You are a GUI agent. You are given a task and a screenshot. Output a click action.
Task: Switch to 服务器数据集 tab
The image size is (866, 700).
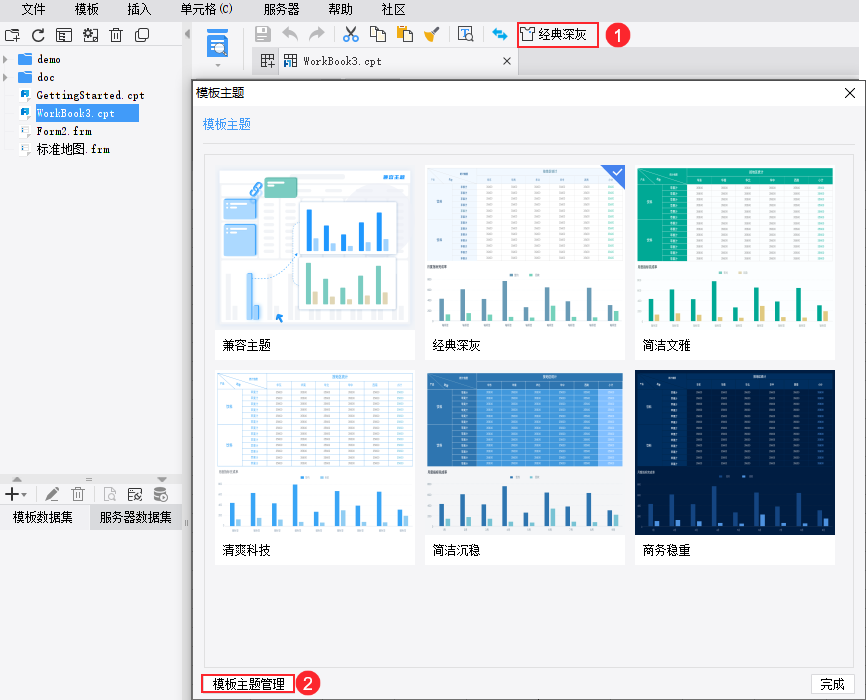[135, 517]
